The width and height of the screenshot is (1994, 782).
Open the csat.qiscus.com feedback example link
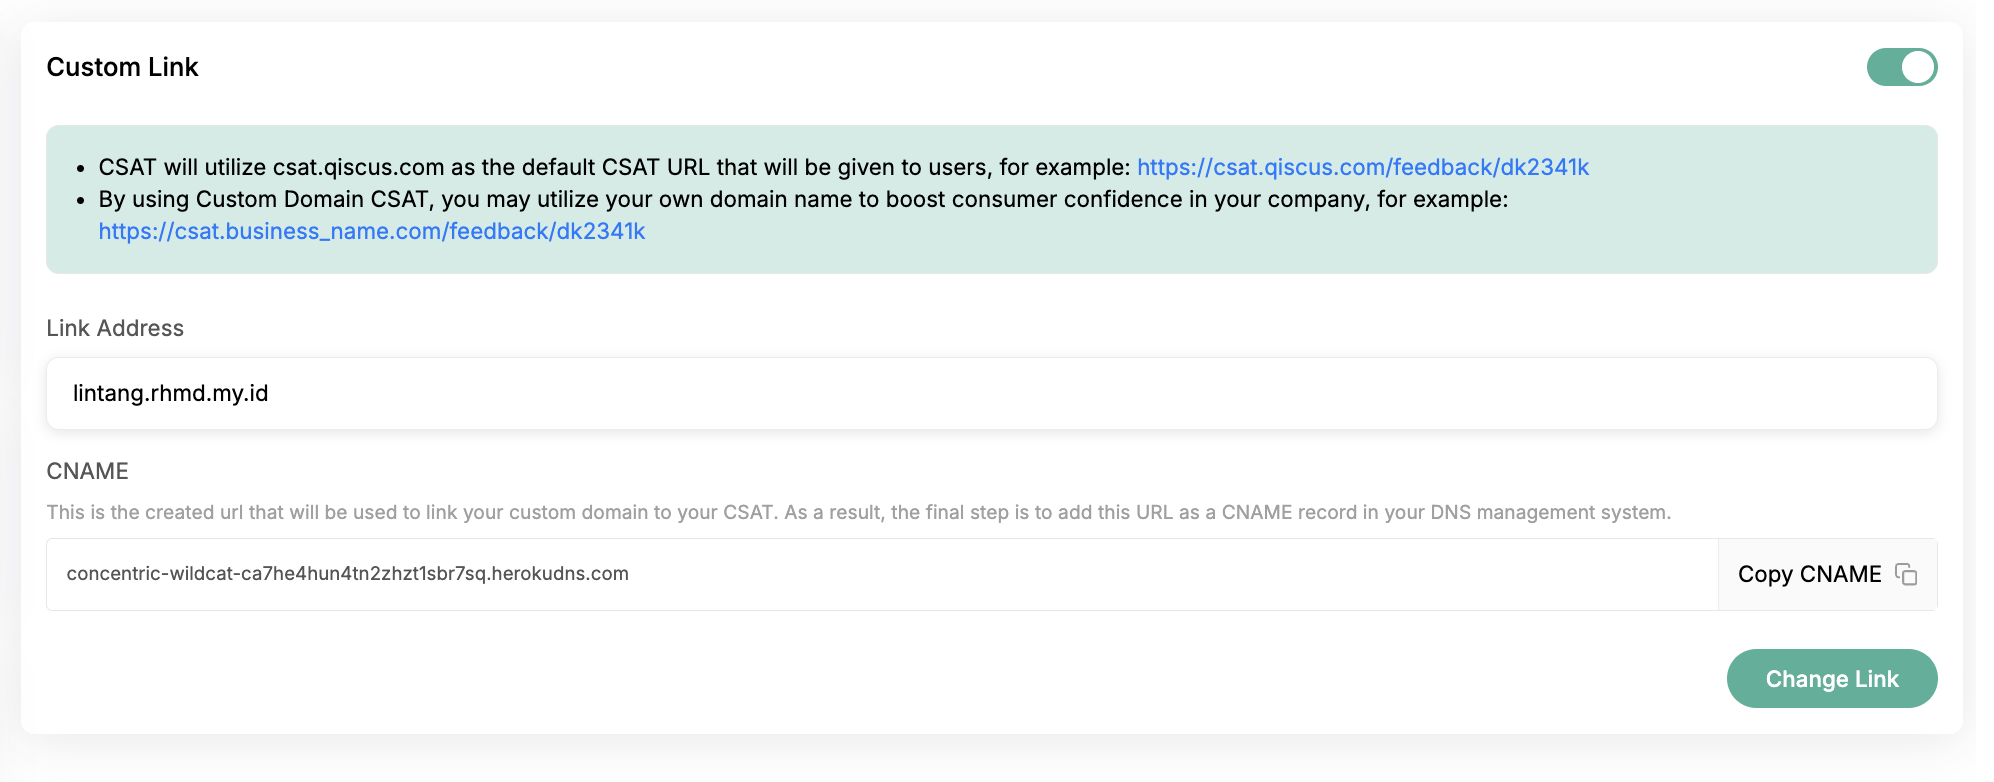1363,167
